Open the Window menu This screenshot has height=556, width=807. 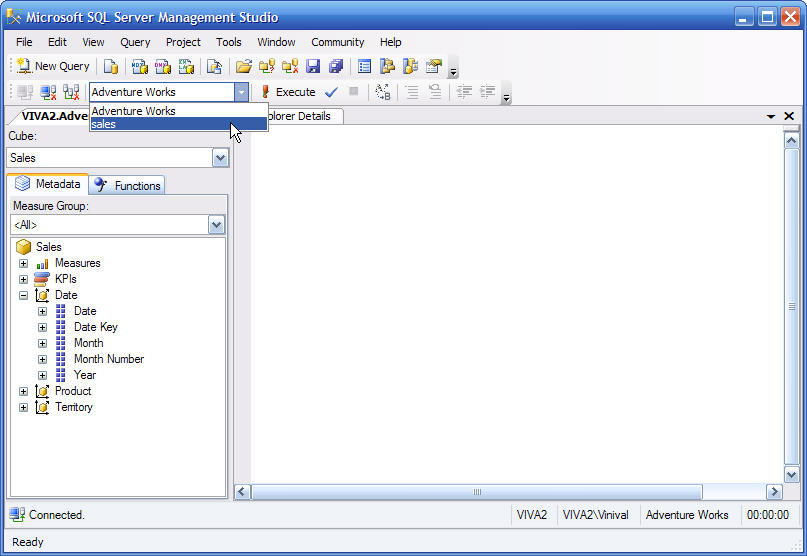pos(276,42)
